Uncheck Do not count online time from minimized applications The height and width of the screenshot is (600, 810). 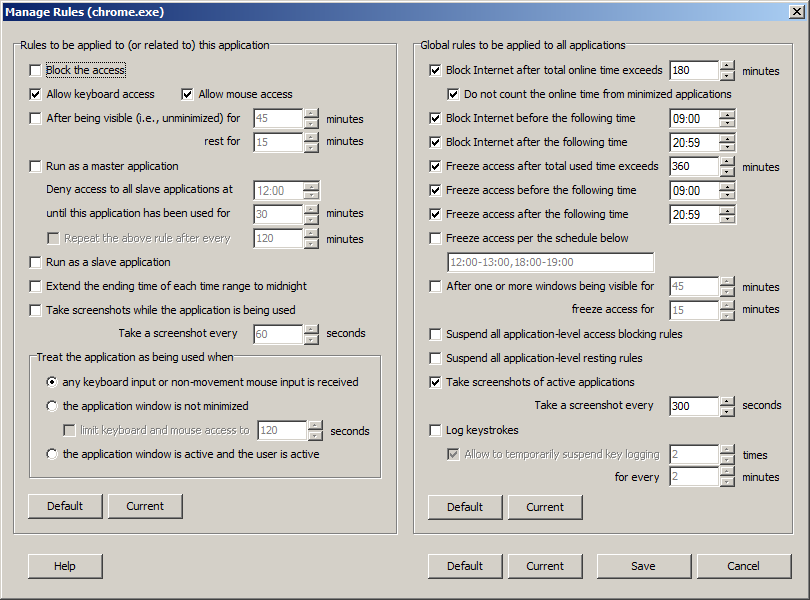pyautogui.click(x=453, y=94)
